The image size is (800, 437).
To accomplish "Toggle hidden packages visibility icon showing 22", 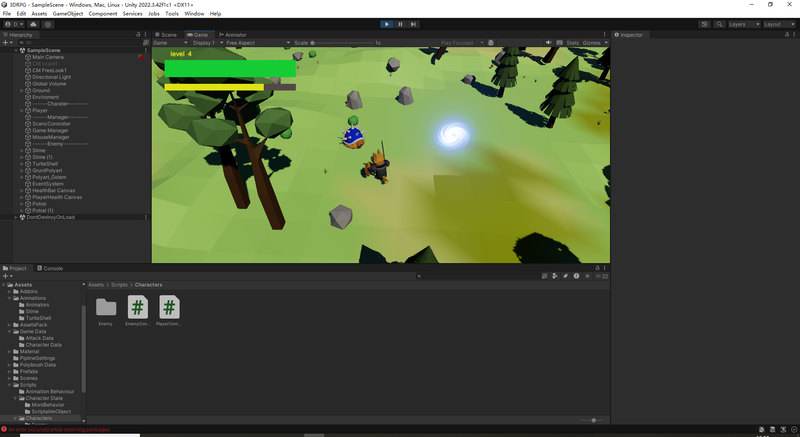I will click(x=601, y=276).
